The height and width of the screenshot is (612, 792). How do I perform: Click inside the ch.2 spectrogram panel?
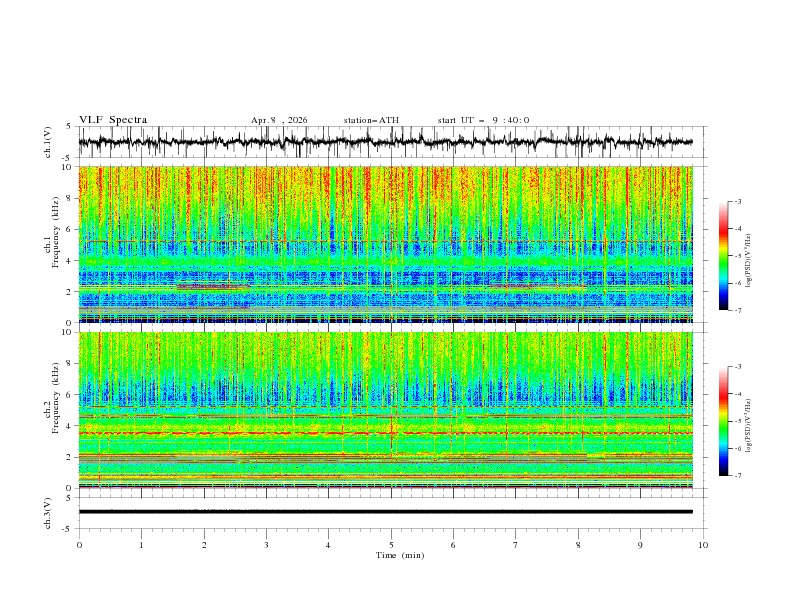coord(385,410)
